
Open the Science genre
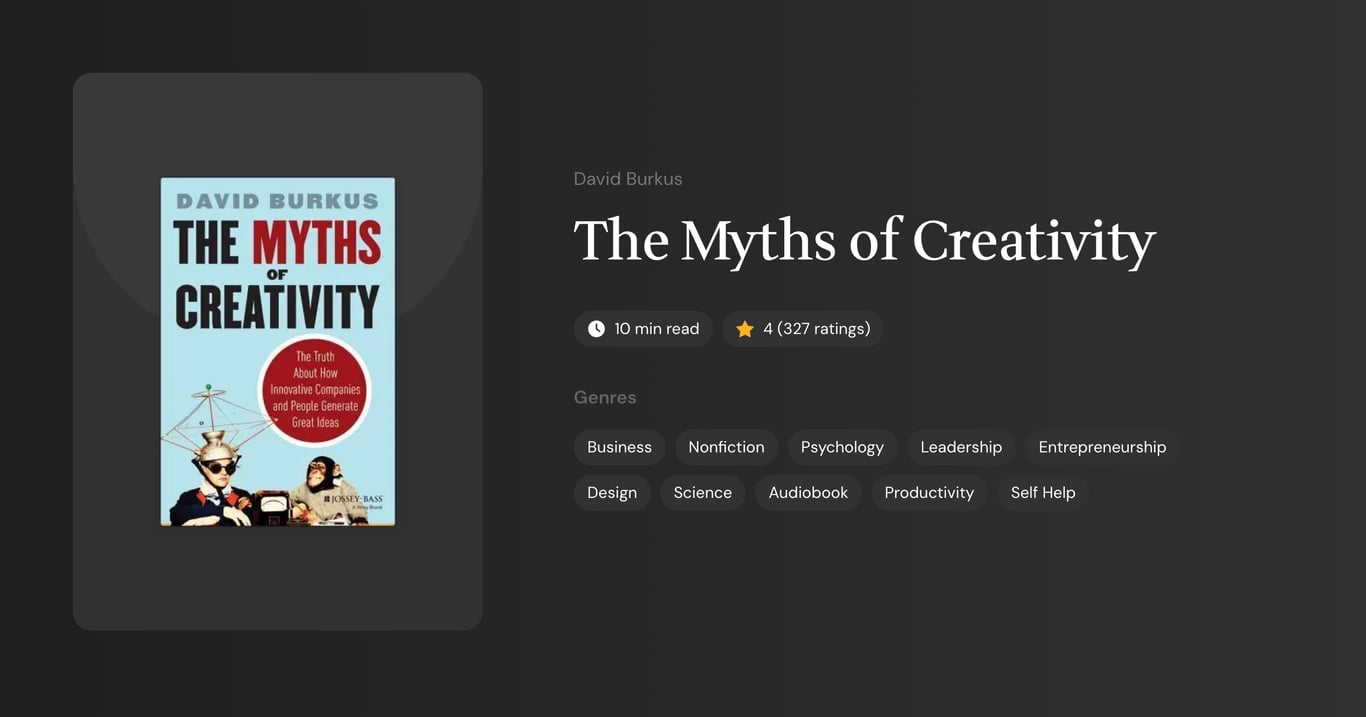(x=702, y=492)
